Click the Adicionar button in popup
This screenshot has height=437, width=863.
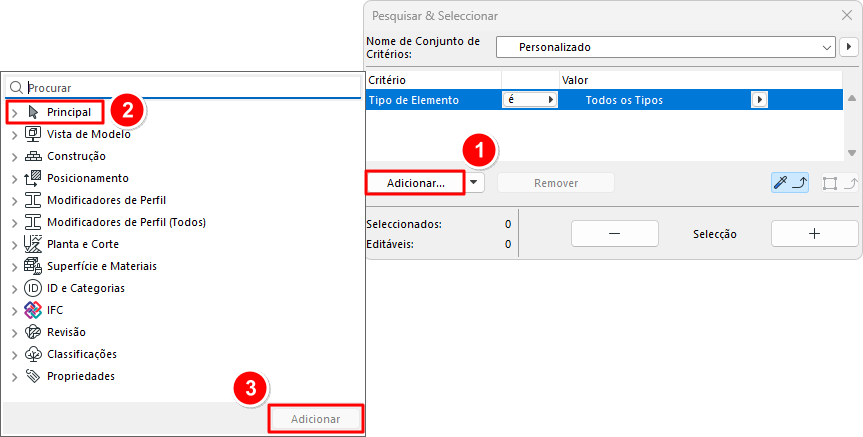(x=315, y=419)
